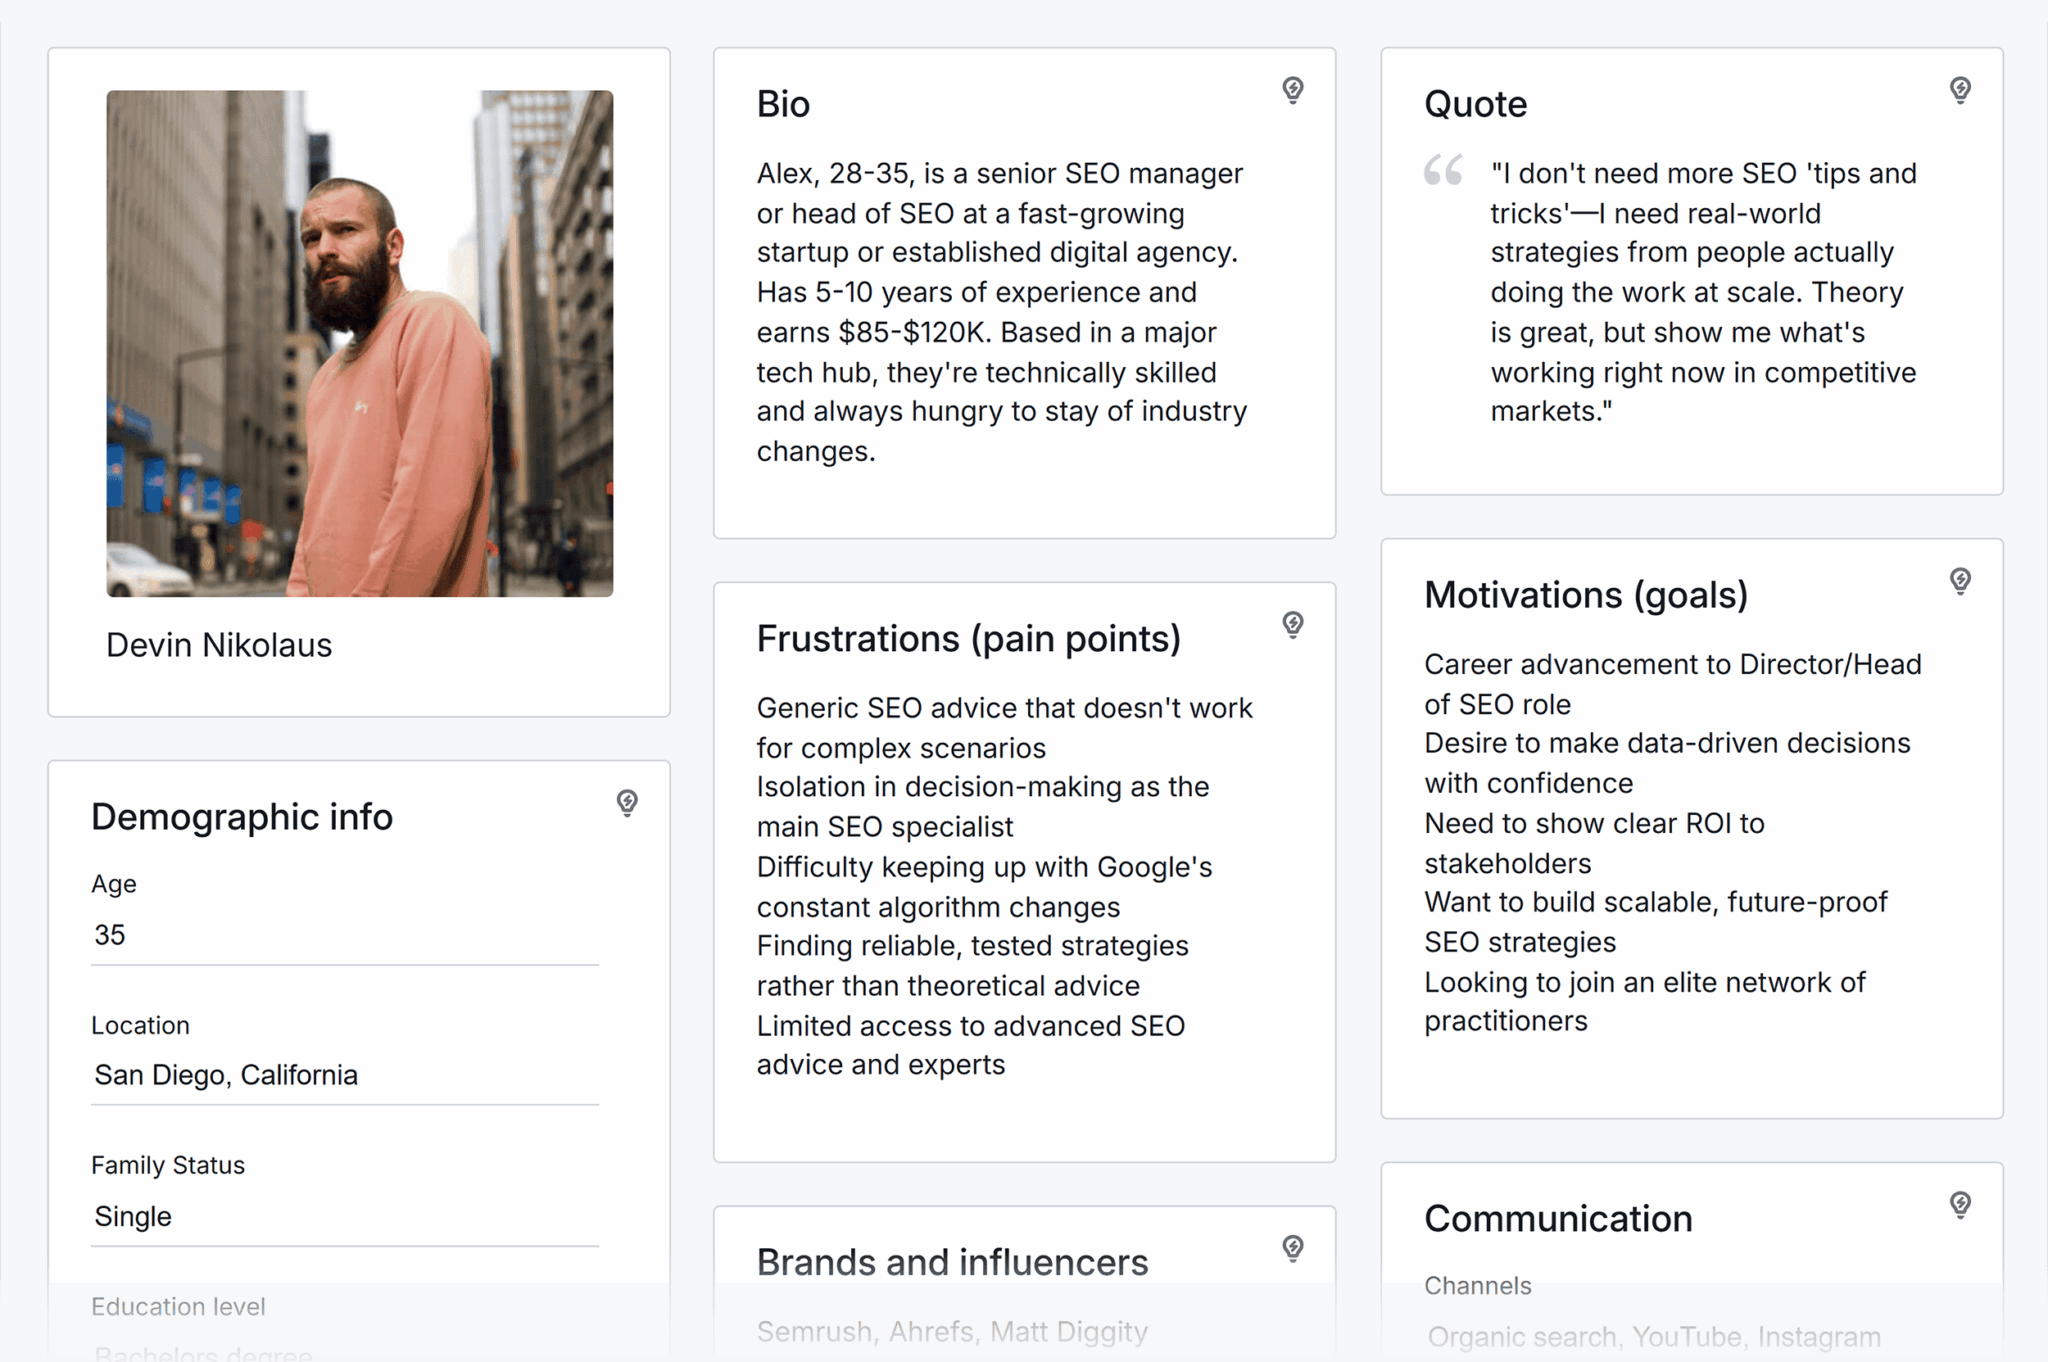This screenshot has width=2048, height=1362.
Task: Click the Frustrations pain points list text
Action: [x=1004, y=886]
